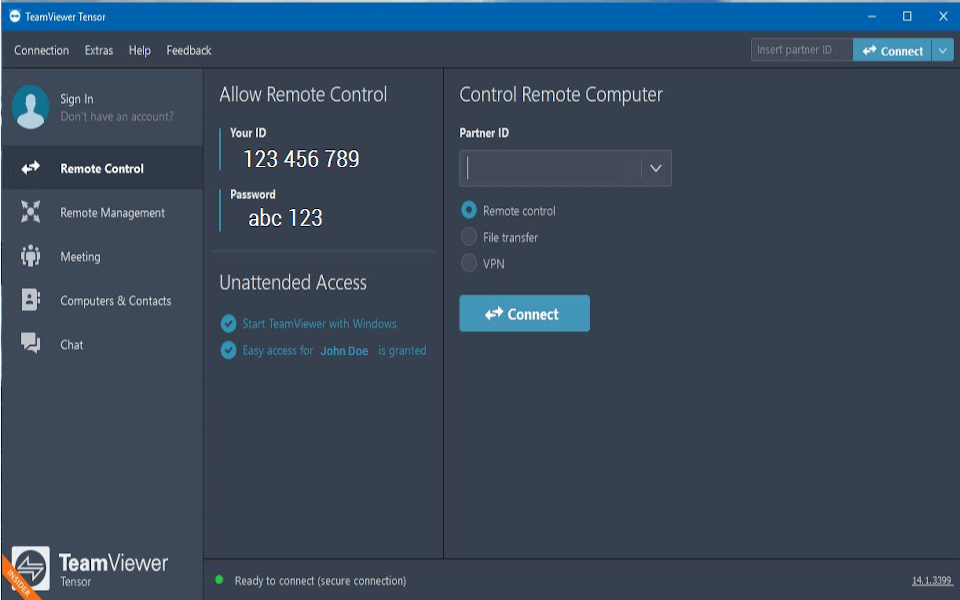This screenshot has height=600, width=960.
Task: Click the Meeting people icon
Action: point(31,256)
